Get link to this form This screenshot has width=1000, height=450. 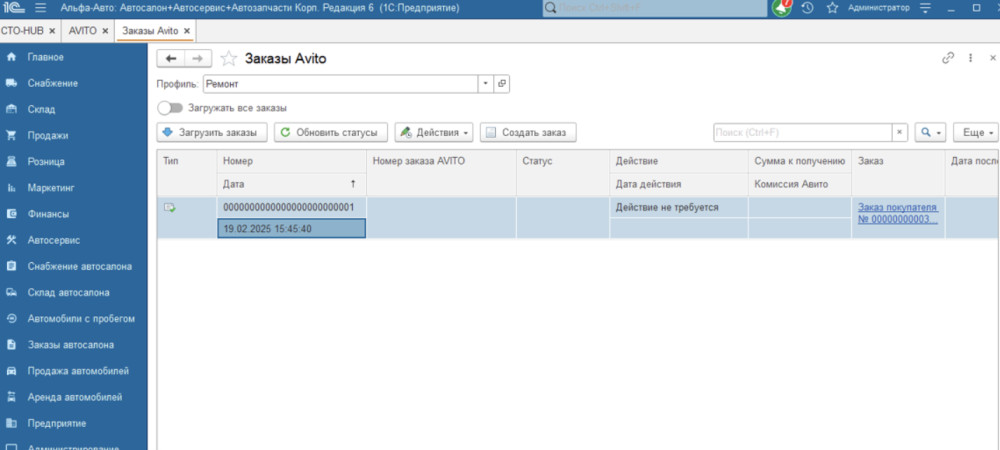tap(948, 58)
